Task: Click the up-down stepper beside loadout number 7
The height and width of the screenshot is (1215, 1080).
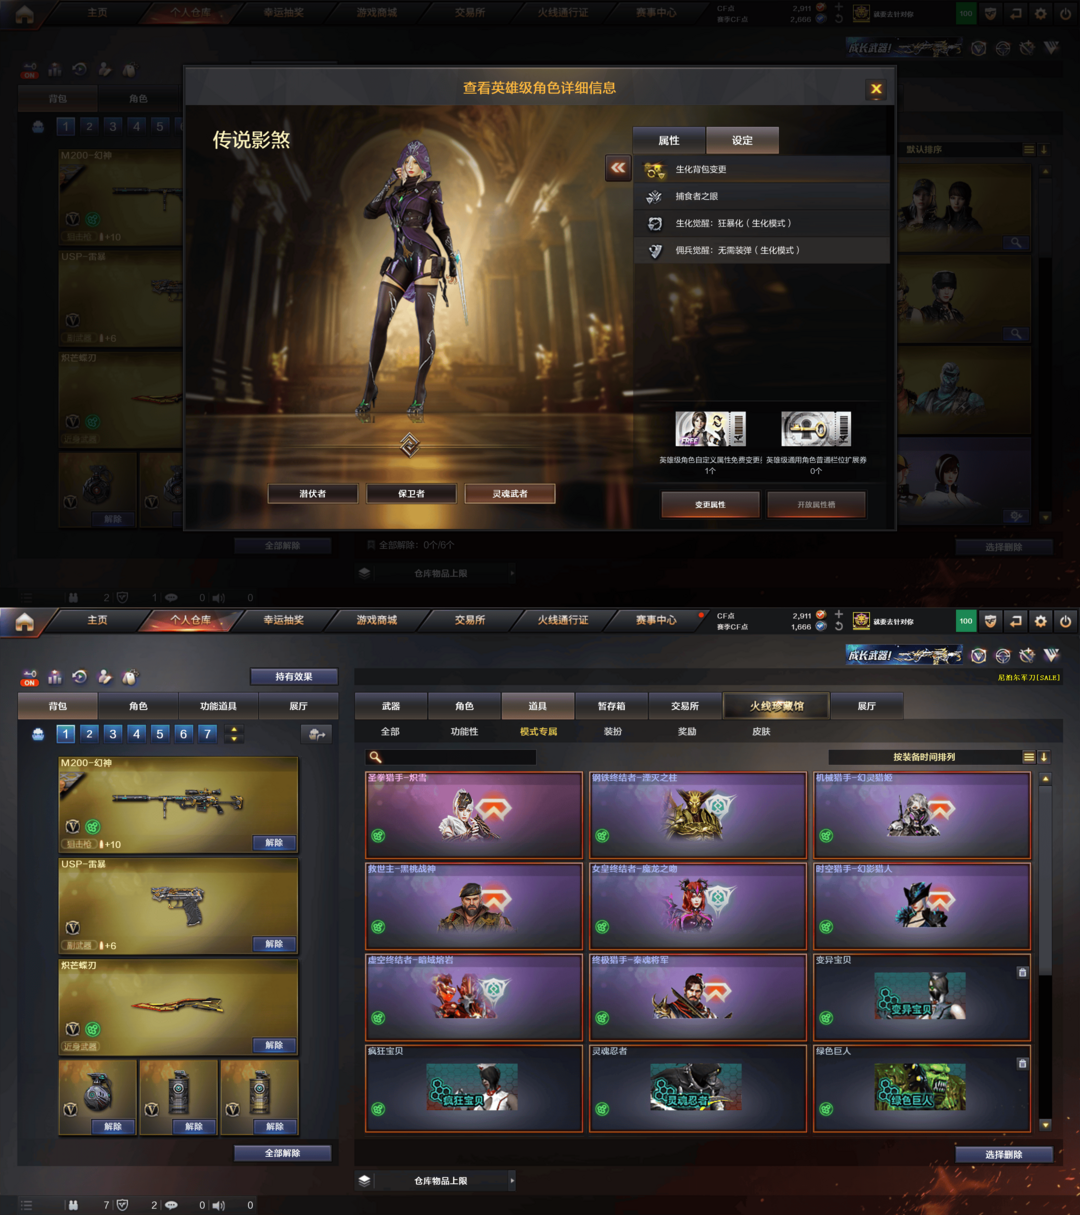Action: [234, 734]
